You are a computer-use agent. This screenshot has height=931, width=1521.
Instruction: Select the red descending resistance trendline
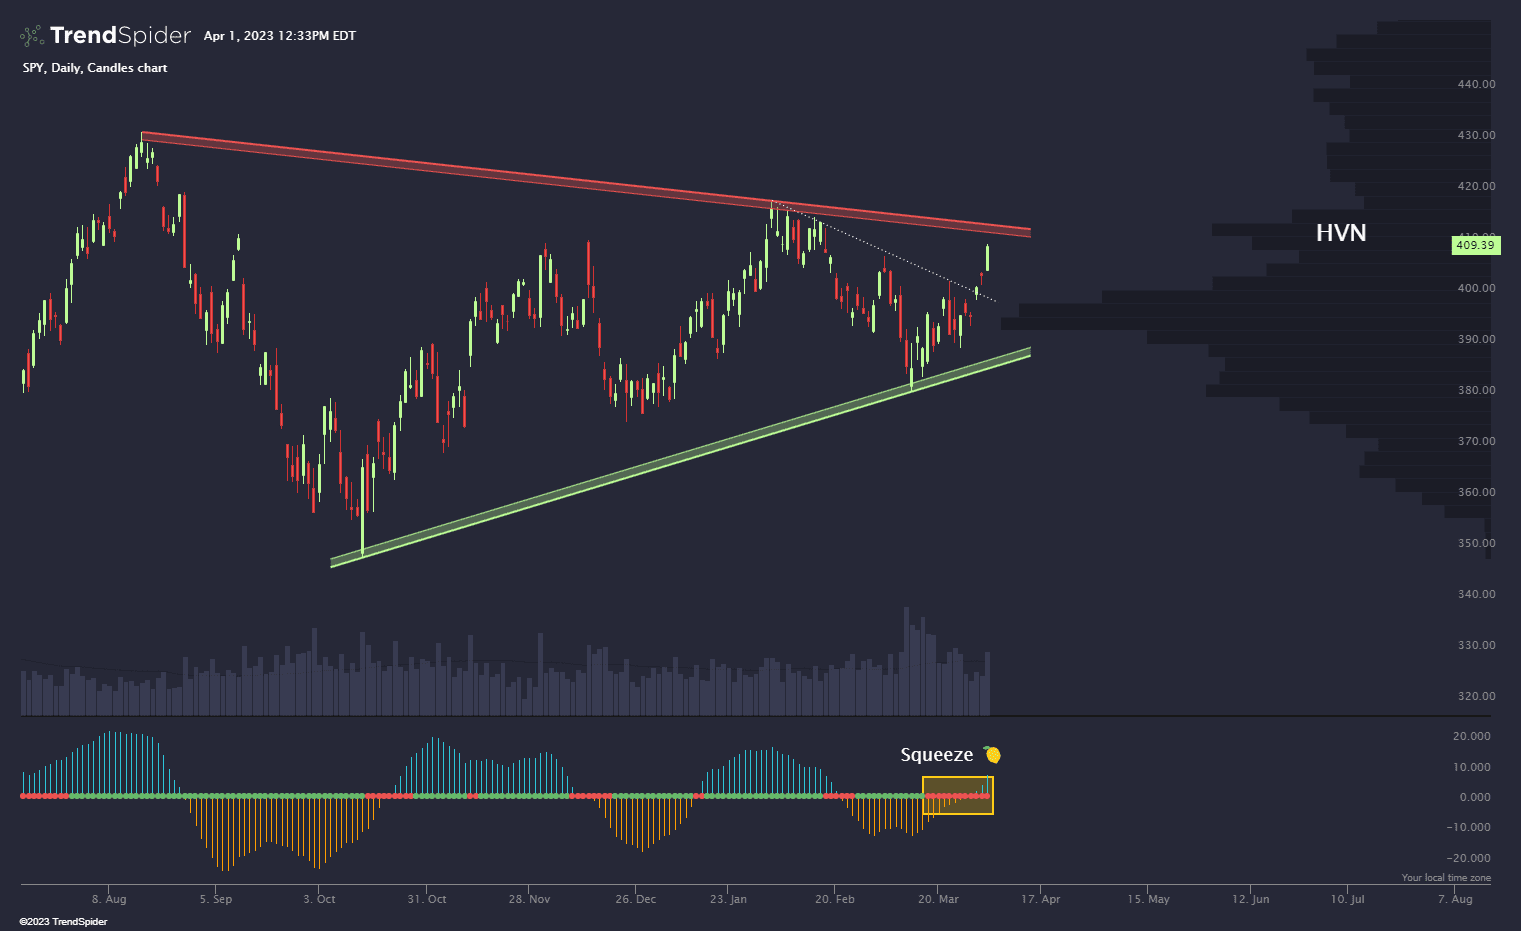585,183
